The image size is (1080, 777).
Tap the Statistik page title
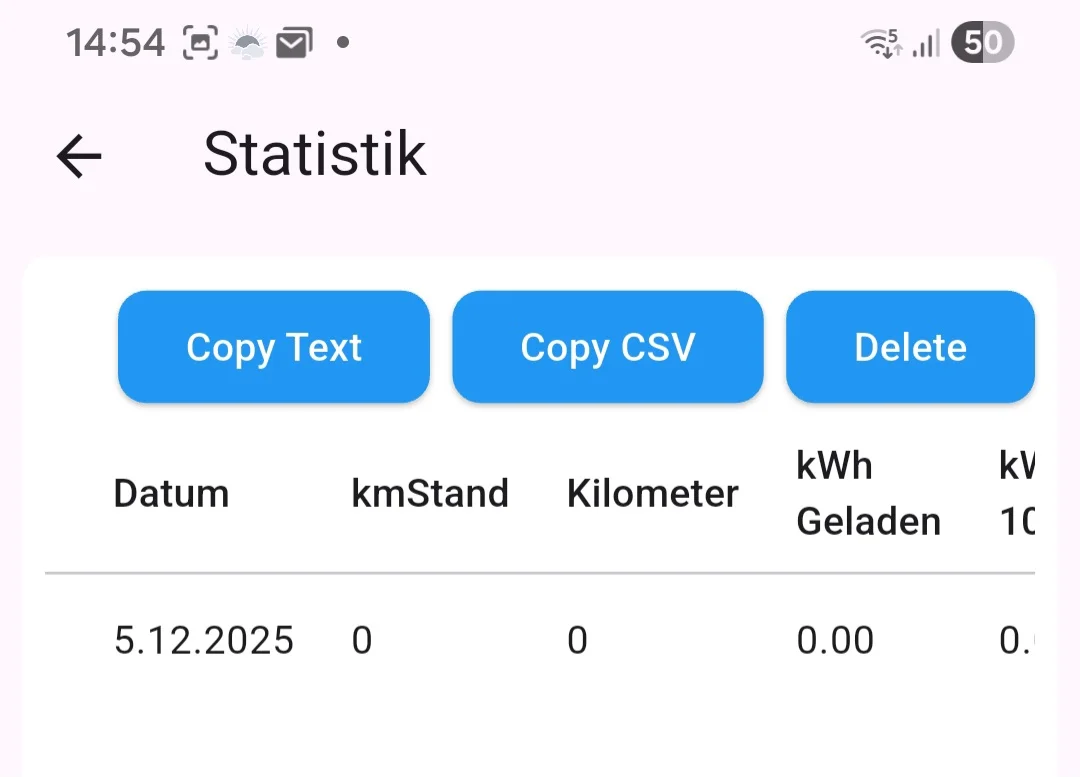315,154
